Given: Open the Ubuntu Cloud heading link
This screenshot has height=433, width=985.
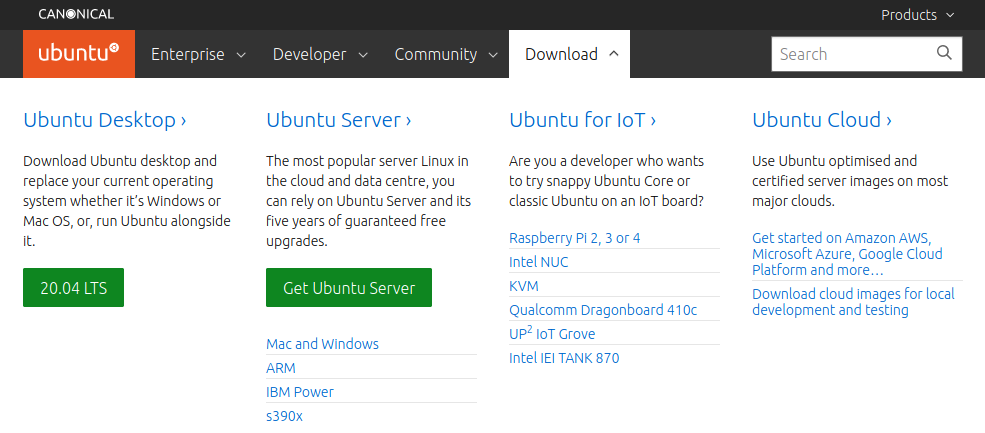Looking at the screenshot, I should coord(822,119).
